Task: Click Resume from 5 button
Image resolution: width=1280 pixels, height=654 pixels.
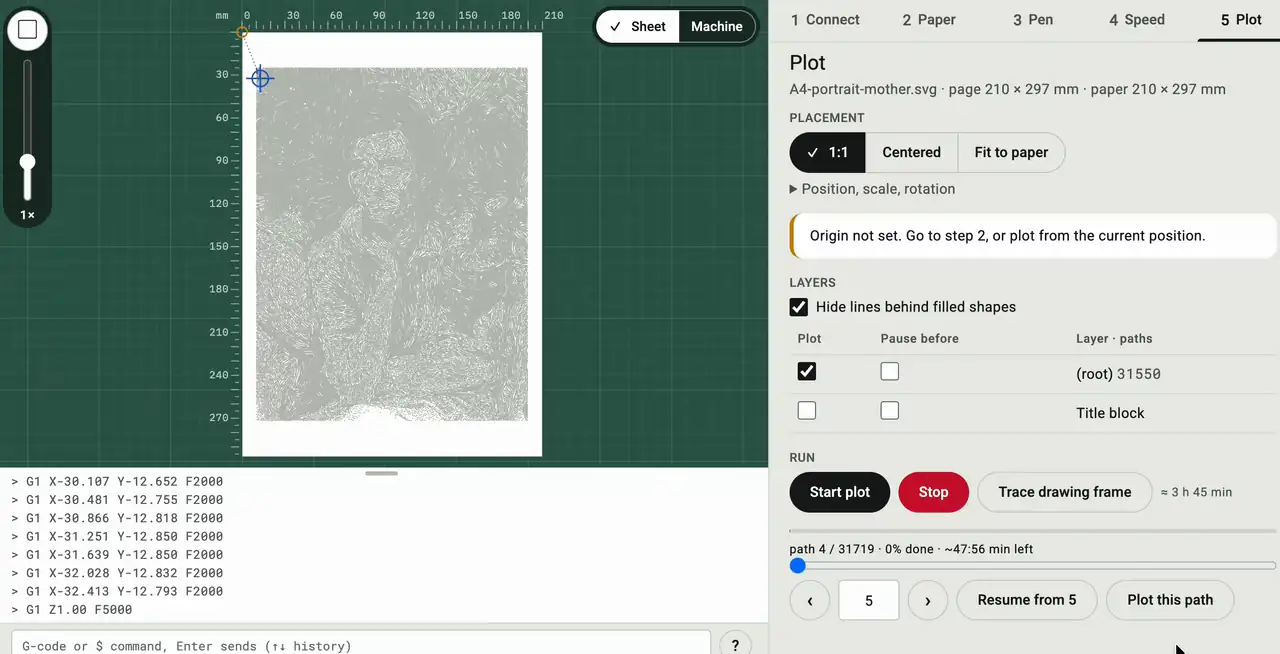Action: pyautogui.click(x=1027, y=600)
